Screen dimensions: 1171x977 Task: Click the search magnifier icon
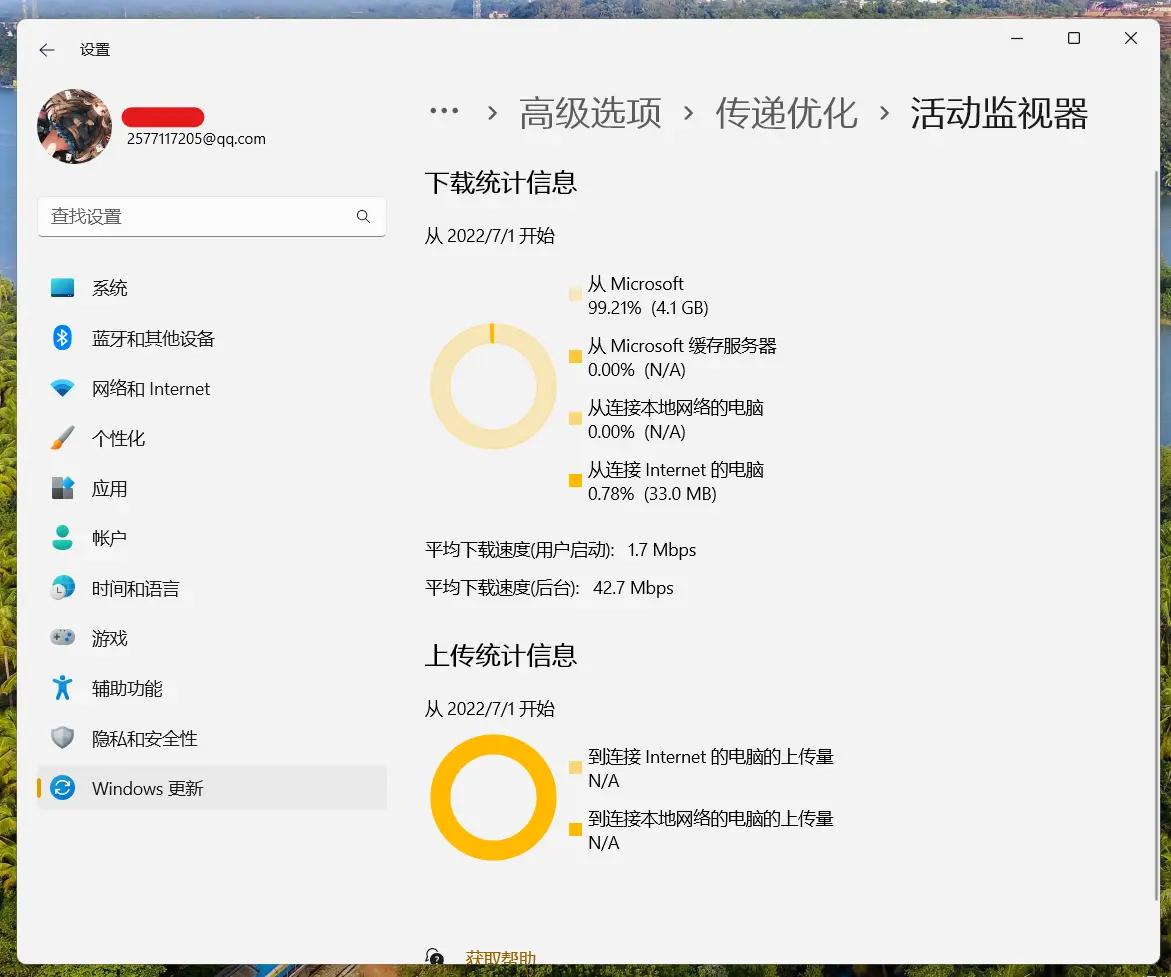(363, 217)
